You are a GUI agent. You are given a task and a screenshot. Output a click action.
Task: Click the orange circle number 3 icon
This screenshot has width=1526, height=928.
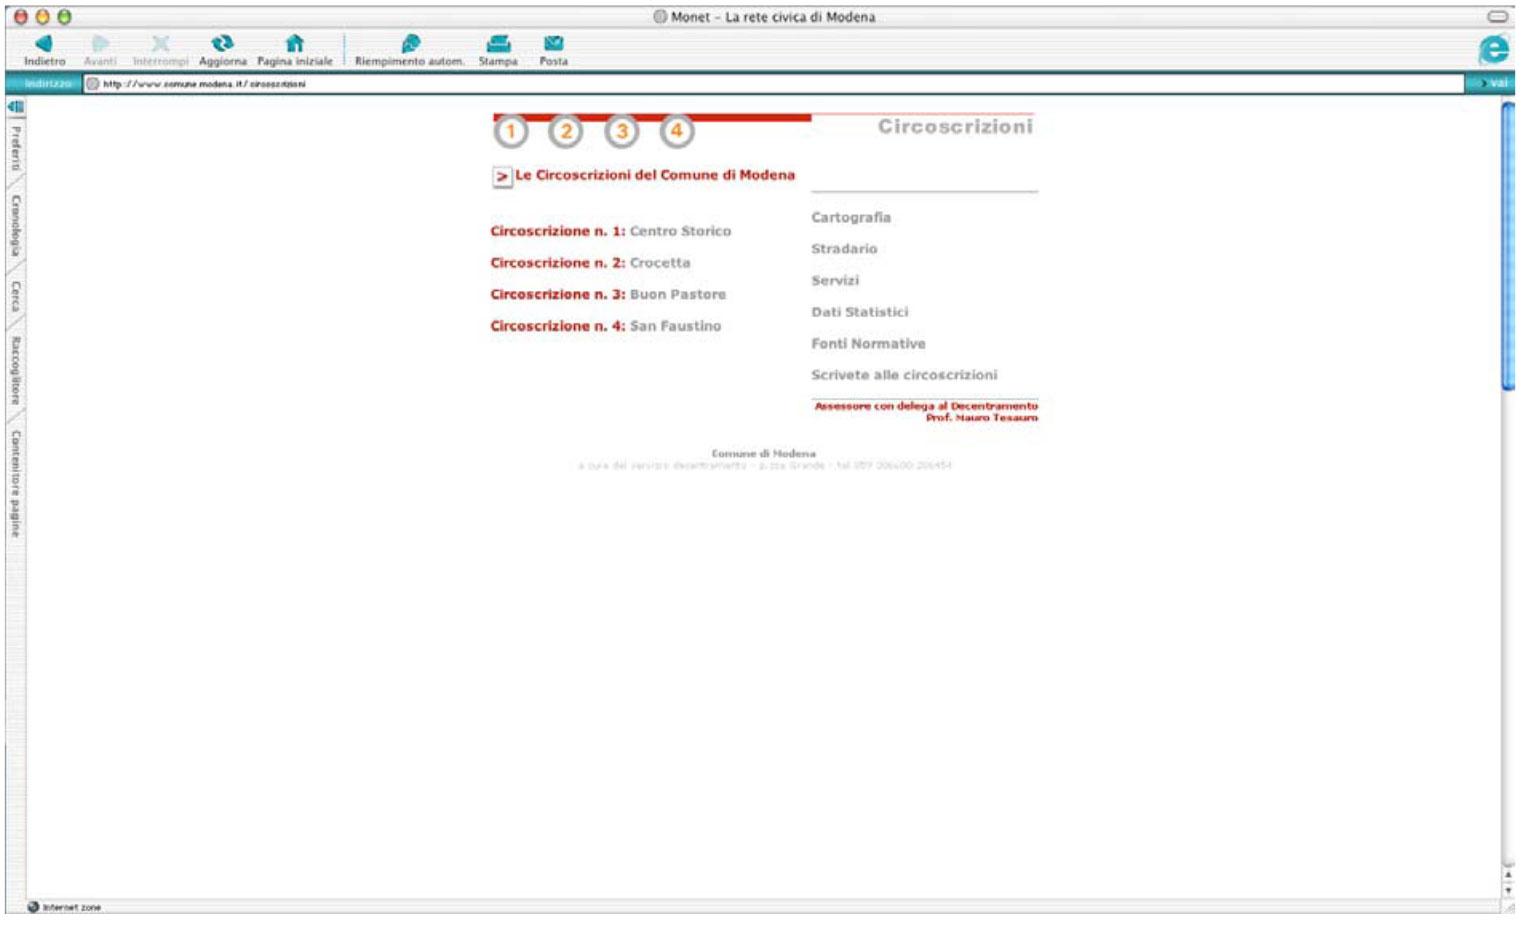621,132
